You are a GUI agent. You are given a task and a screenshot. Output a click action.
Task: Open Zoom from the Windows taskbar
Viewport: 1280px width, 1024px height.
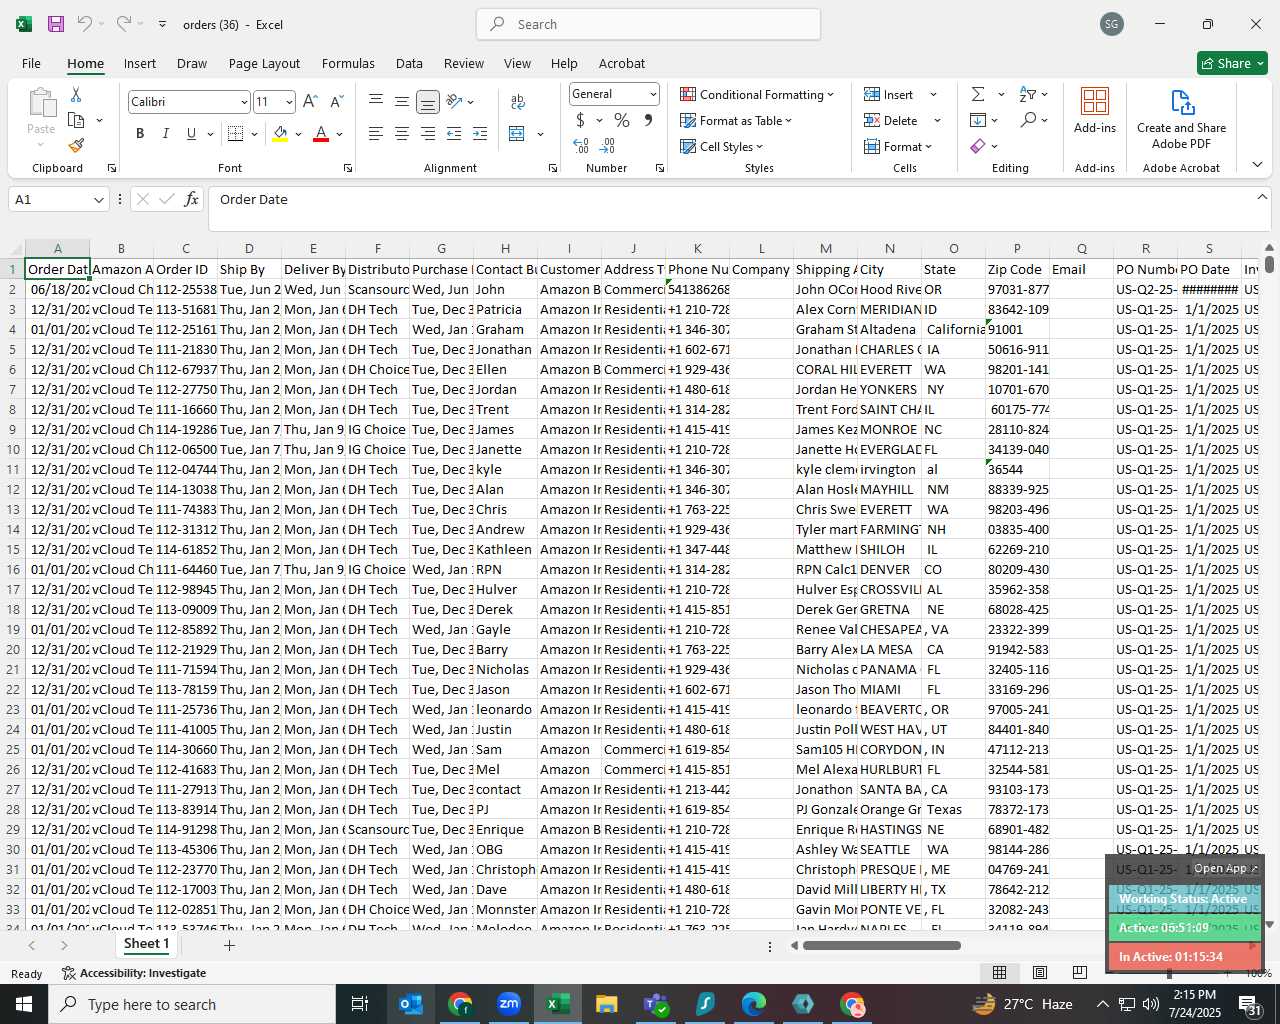(509, 1004)
